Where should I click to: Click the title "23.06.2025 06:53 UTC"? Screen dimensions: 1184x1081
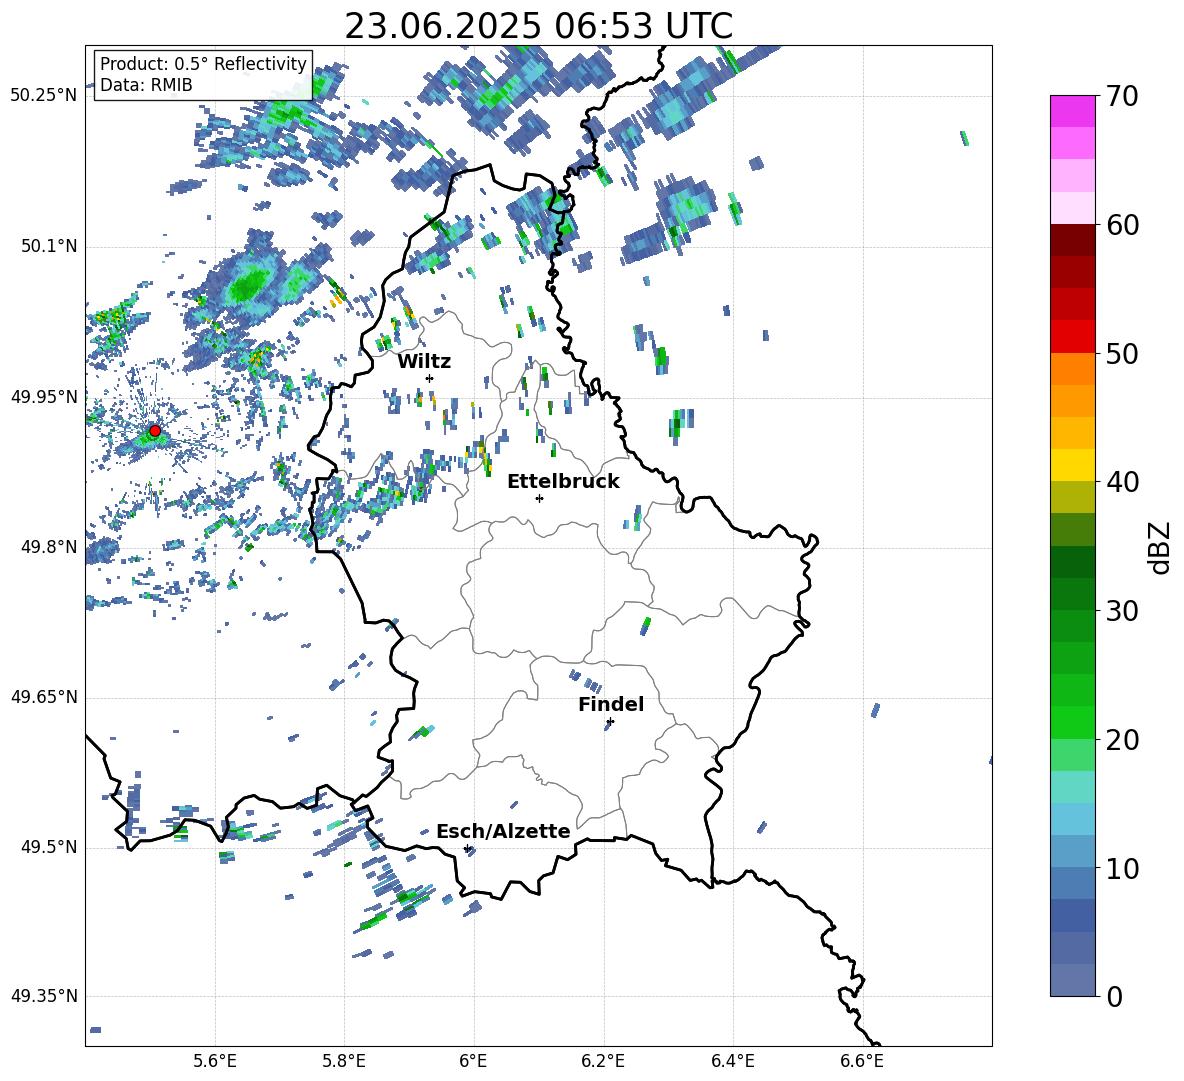point(538,26)
